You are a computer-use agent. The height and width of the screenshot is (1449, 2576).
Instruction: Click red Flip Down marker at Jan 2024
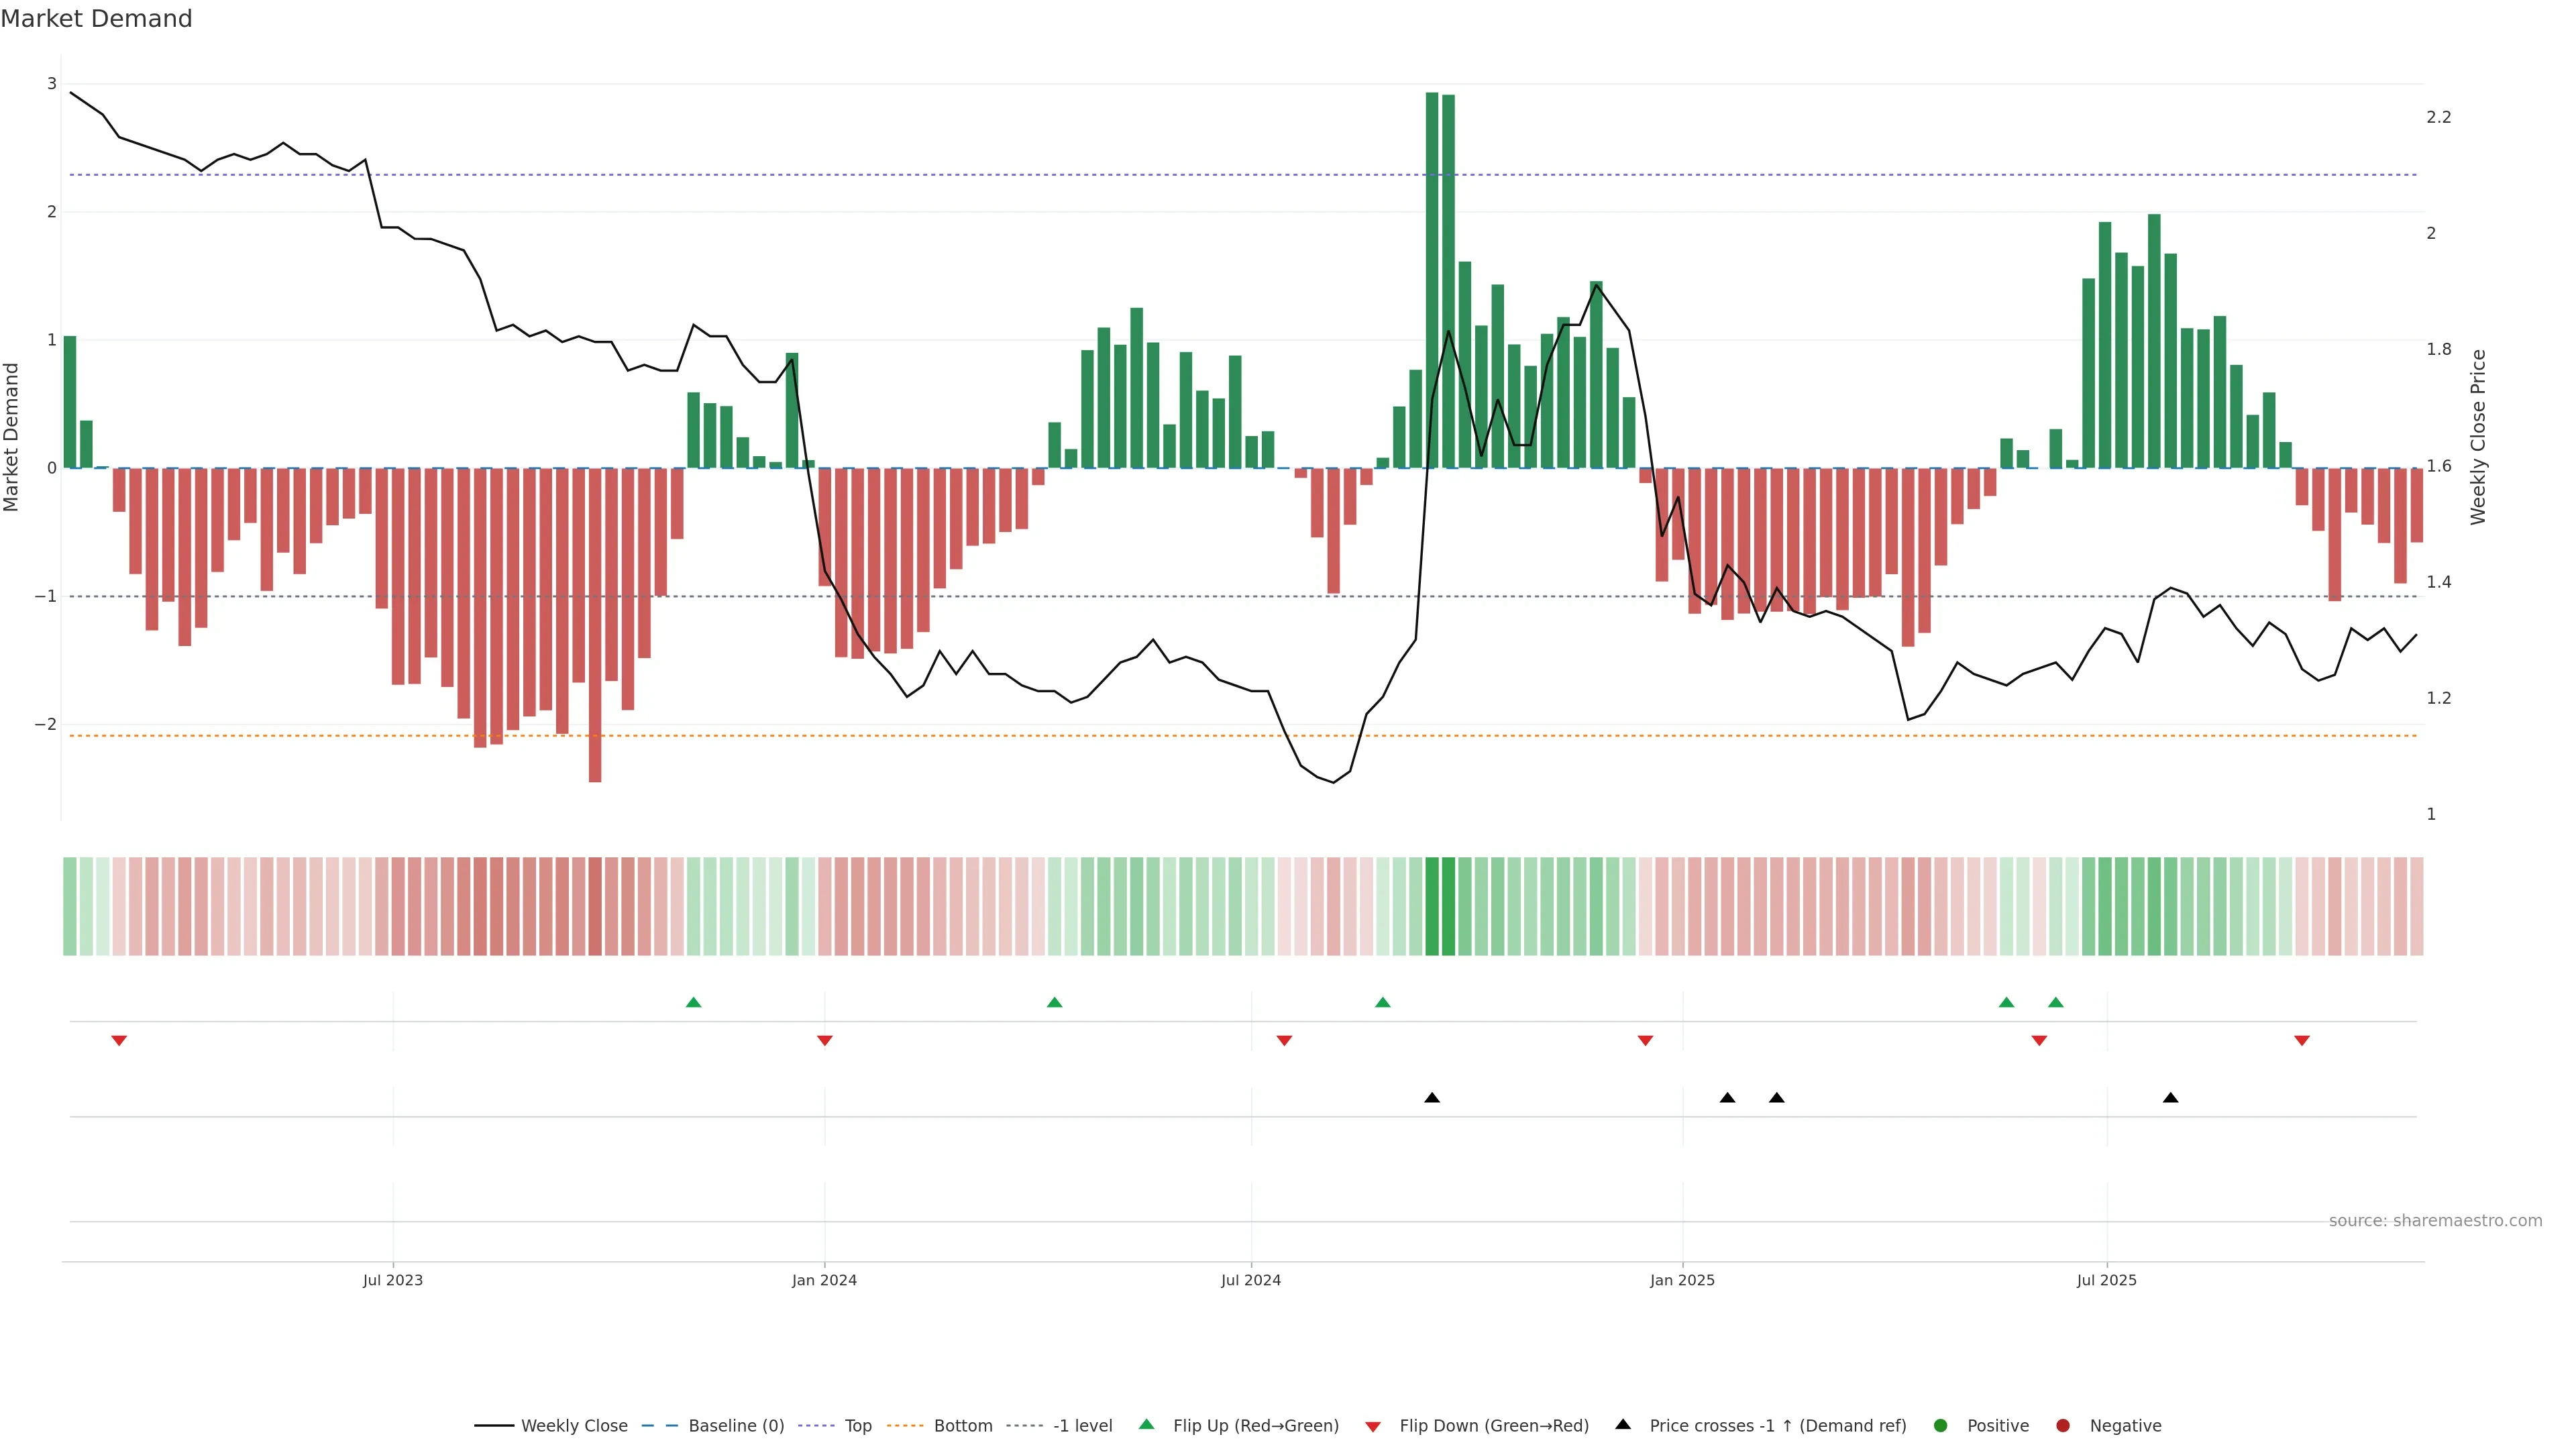point(825,1041)
